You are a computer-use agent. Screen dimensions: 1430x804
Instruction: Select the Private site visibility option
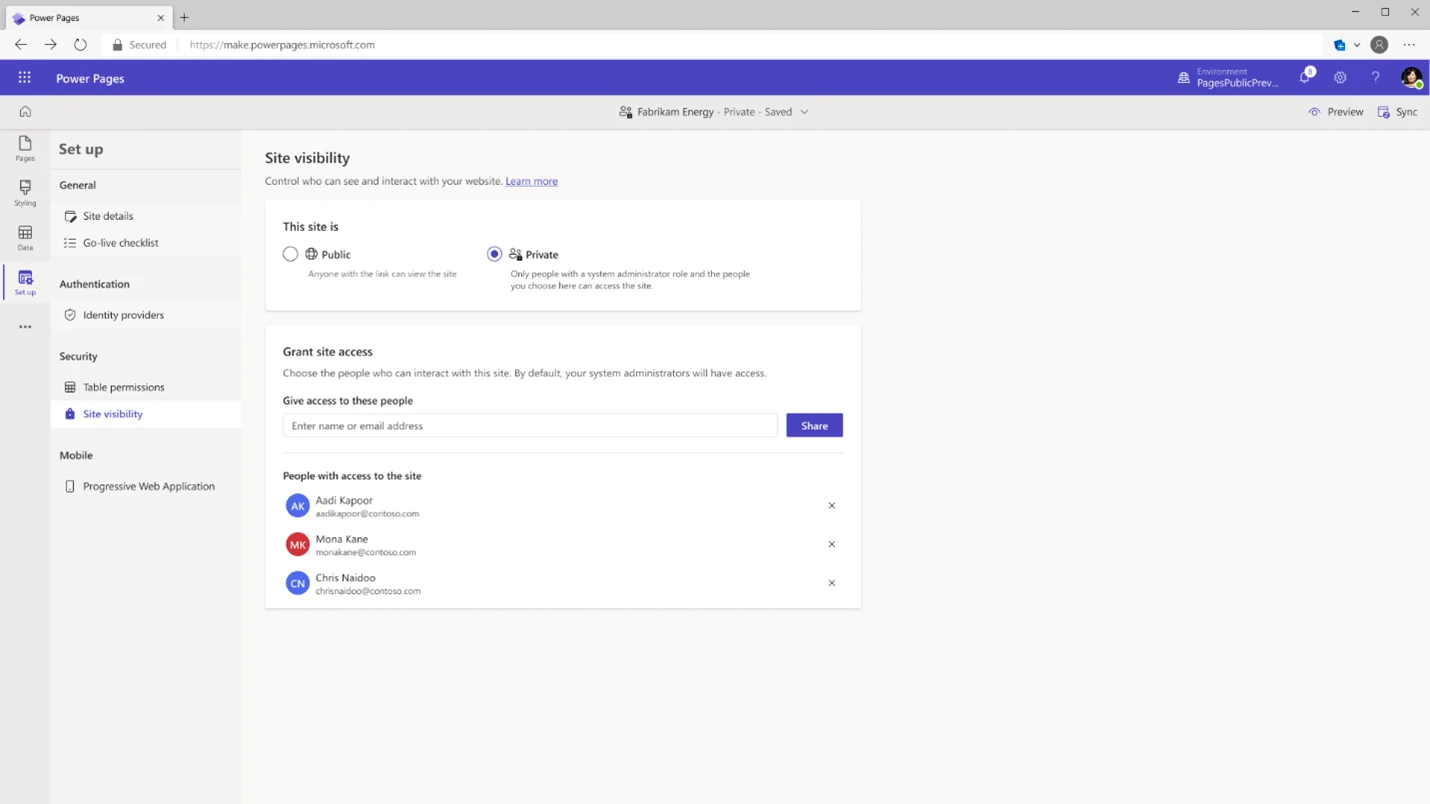[494, 254]
